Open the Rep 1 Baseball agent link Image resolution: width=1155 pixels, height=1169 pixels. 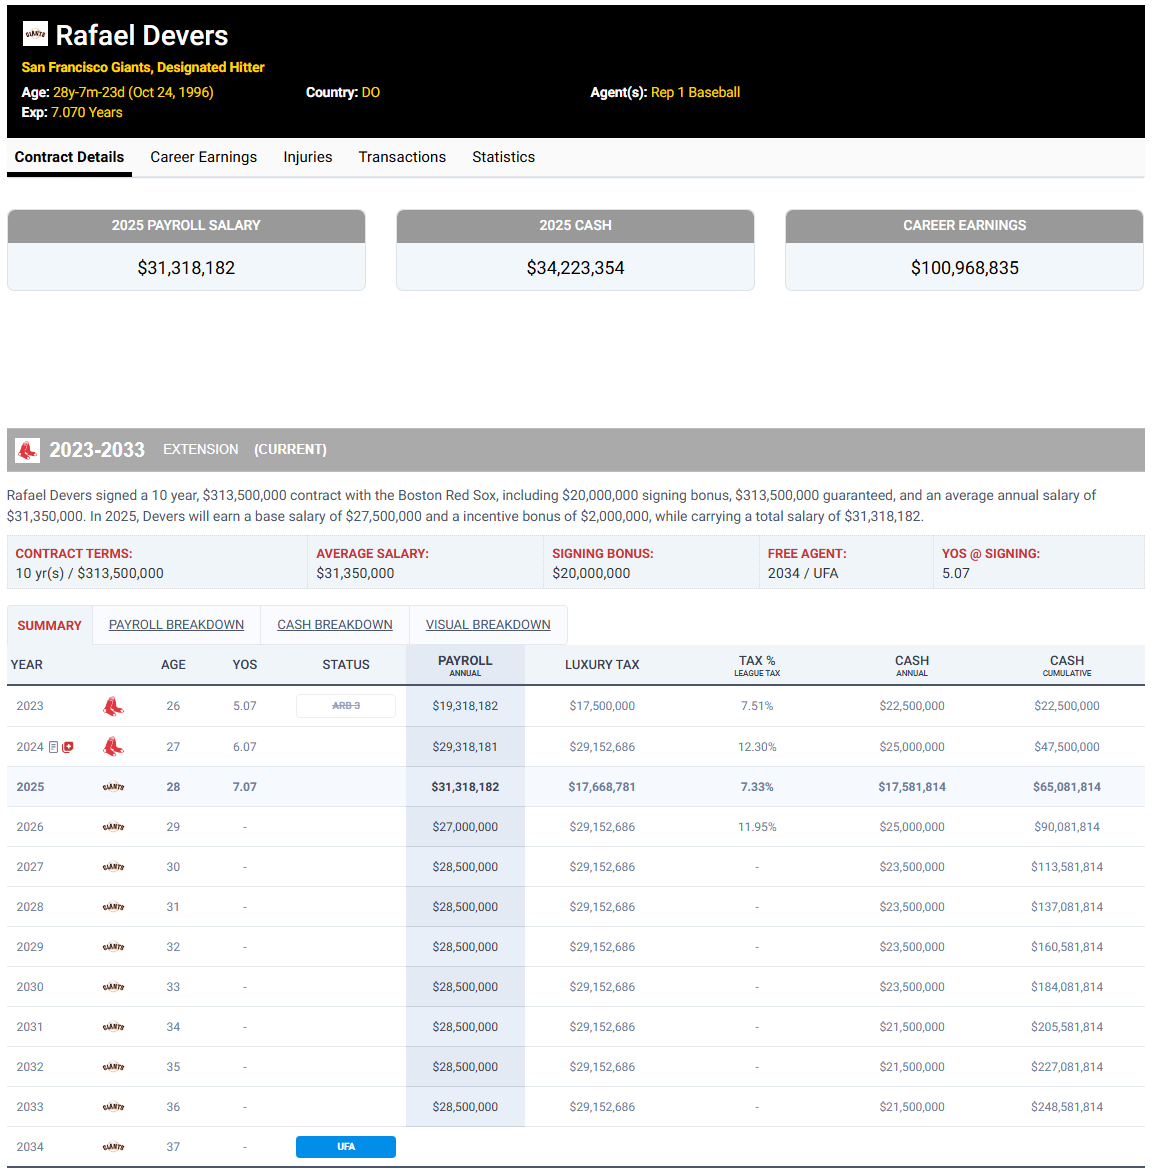[695, 92]
